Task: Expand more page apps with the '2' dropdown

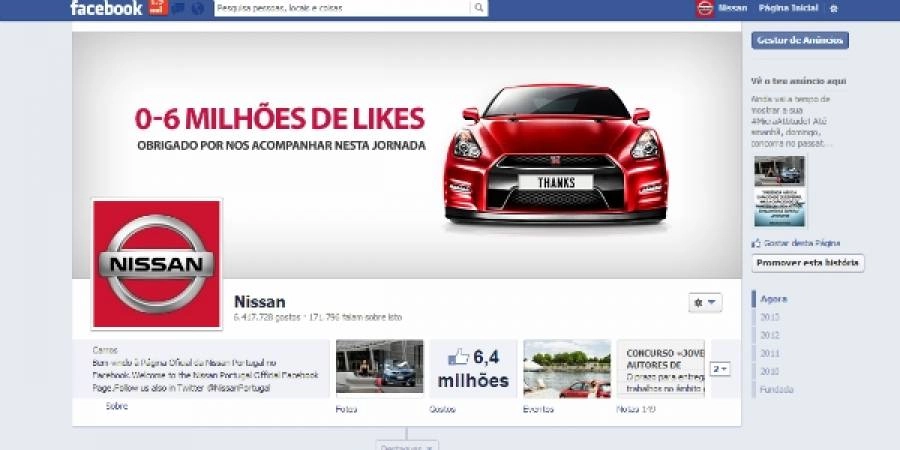Action: [720, 370]
